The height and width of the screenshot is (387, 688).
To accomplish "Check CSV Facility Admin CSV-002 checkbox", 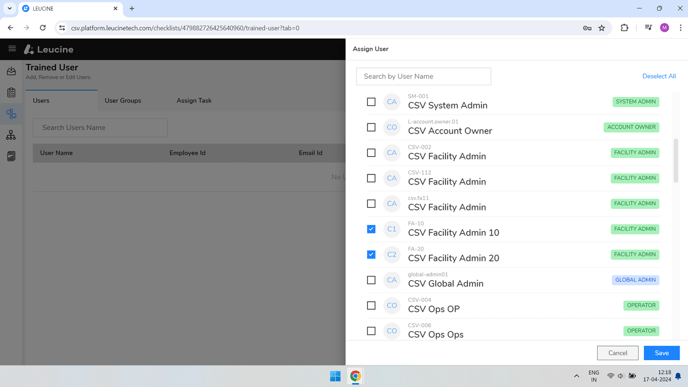I will click(371, 153).
